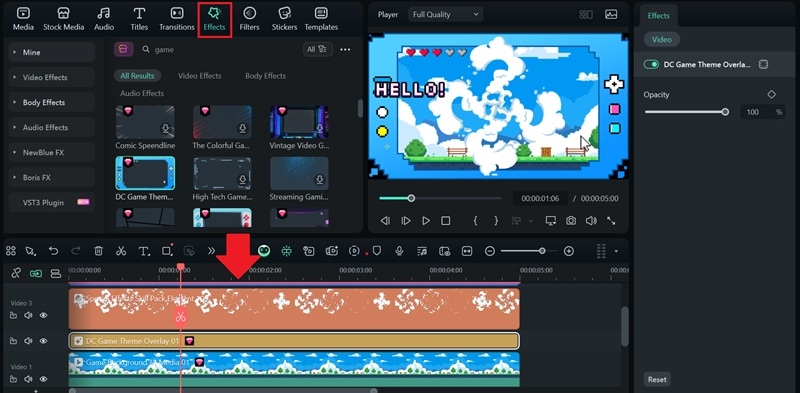Screen dimensions: 800x393
Task: Step back one frame in player
Action: (x=385, y=220)
